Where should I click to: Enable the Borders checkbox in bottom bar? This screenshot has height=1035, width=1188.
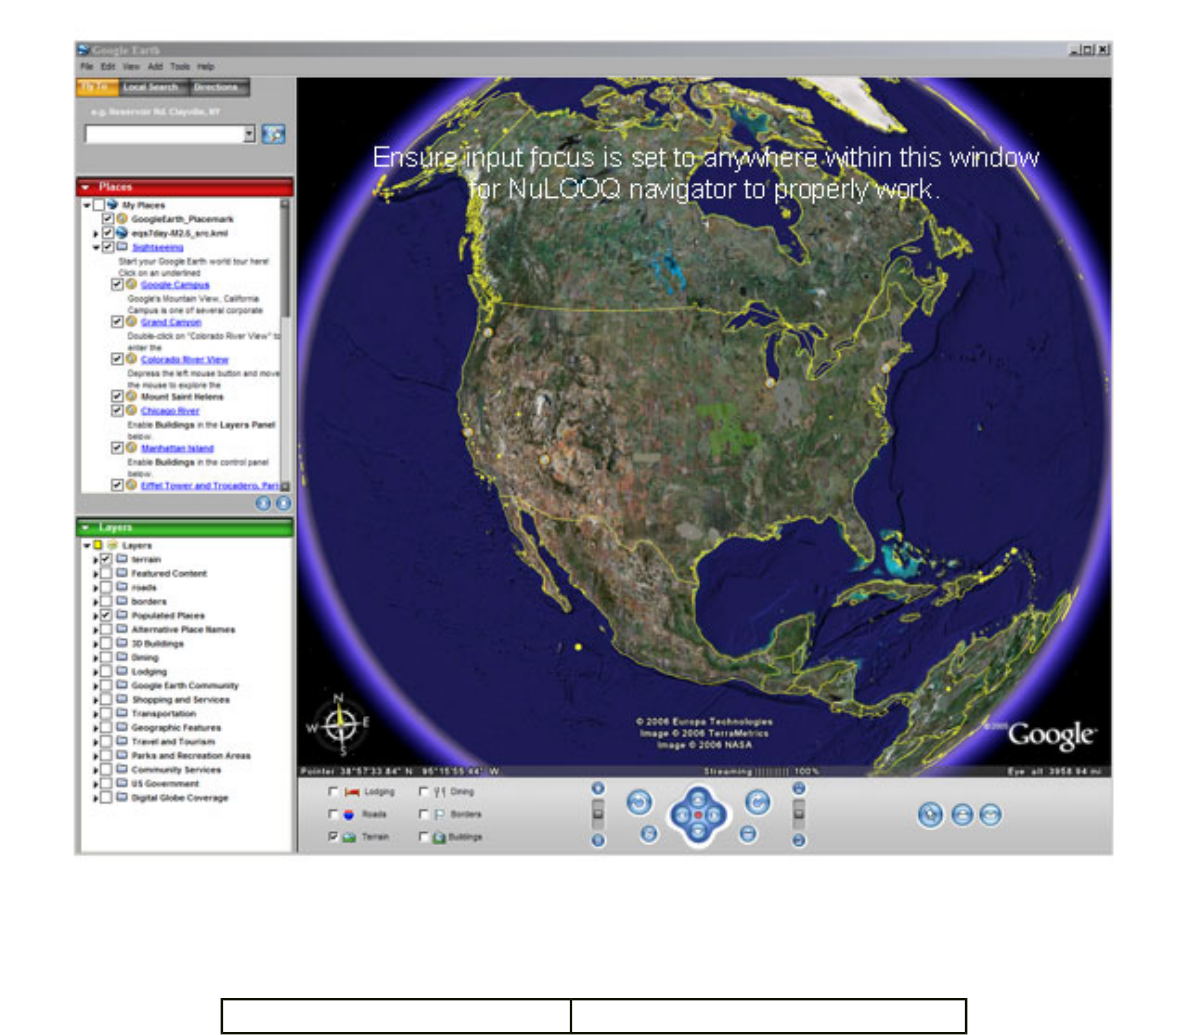(x=424, y=815)
